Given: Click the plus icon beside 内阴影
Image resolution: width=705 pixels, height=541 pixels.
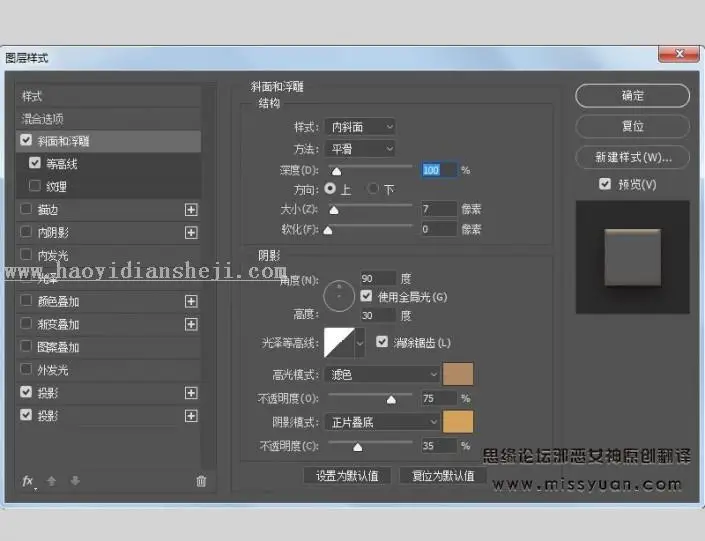Looking at the screenshot, I should pyautogui.click(x=191, y=232).
